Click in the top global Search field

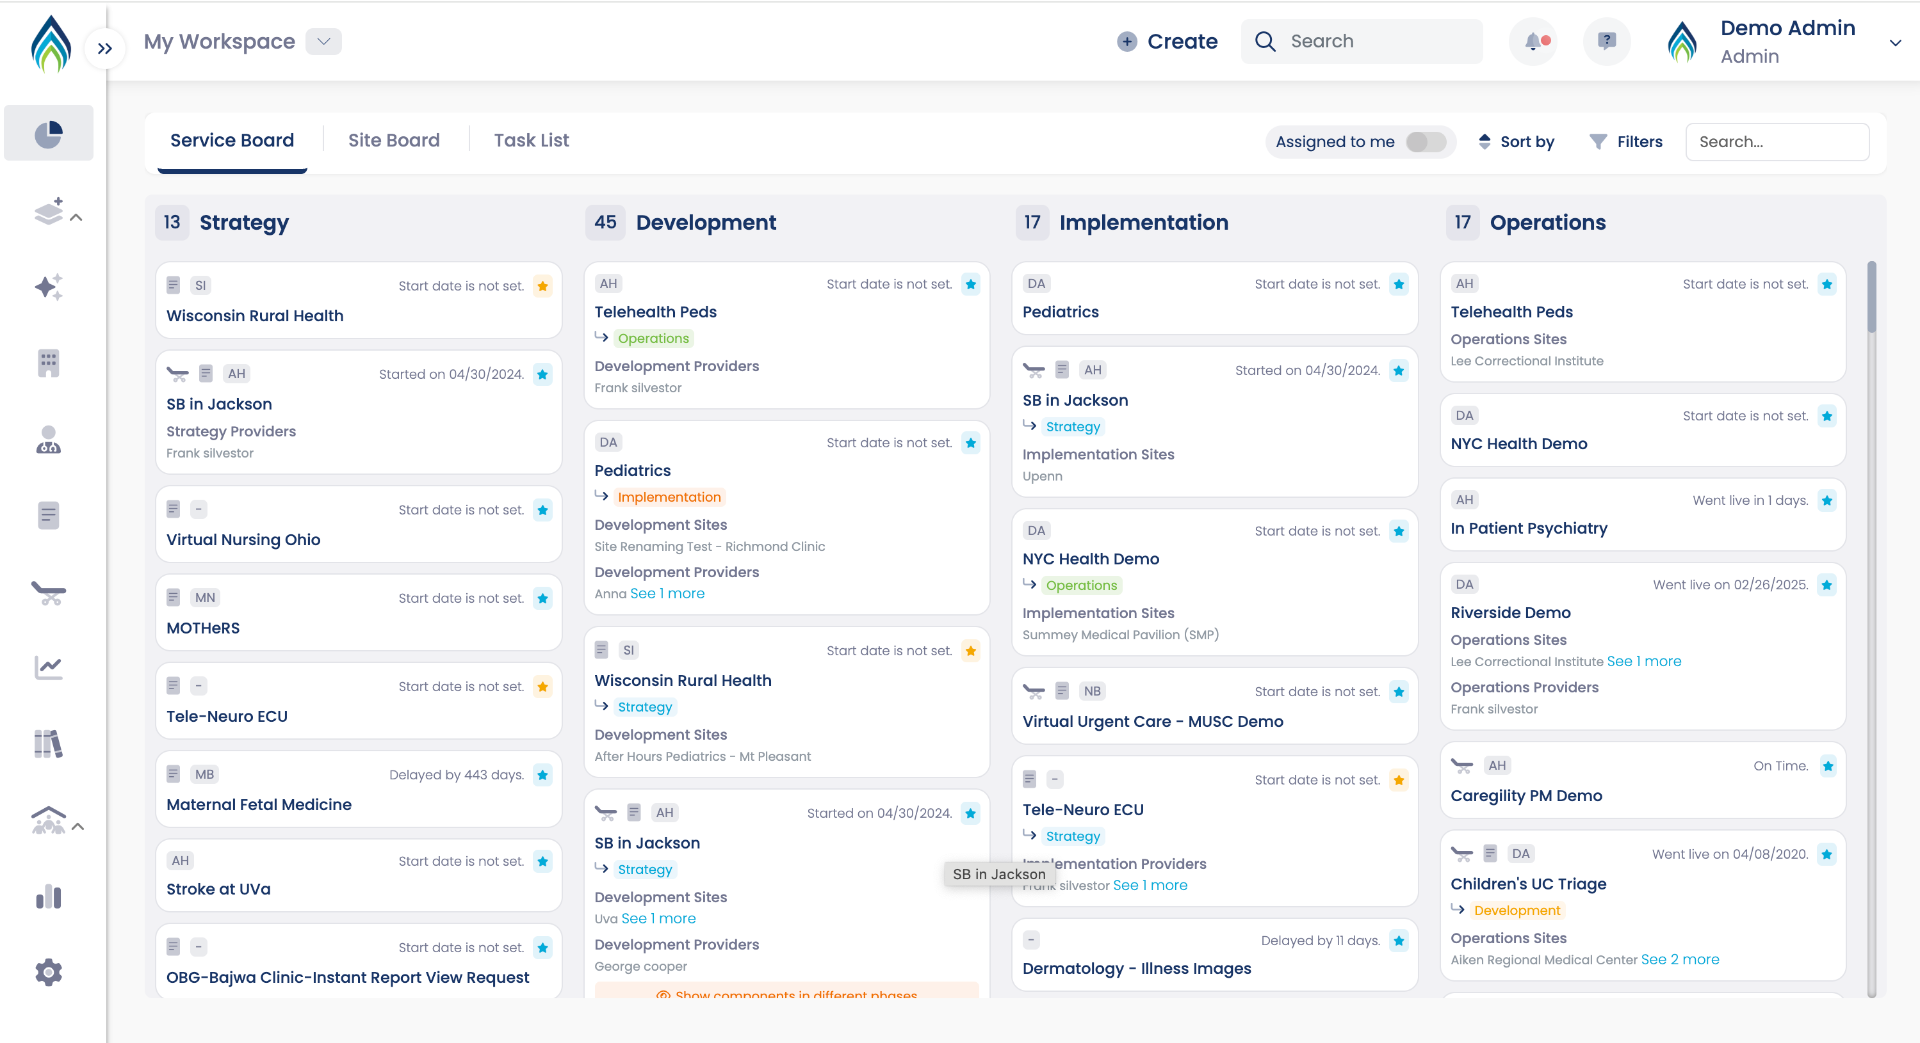coord(1362,41)
